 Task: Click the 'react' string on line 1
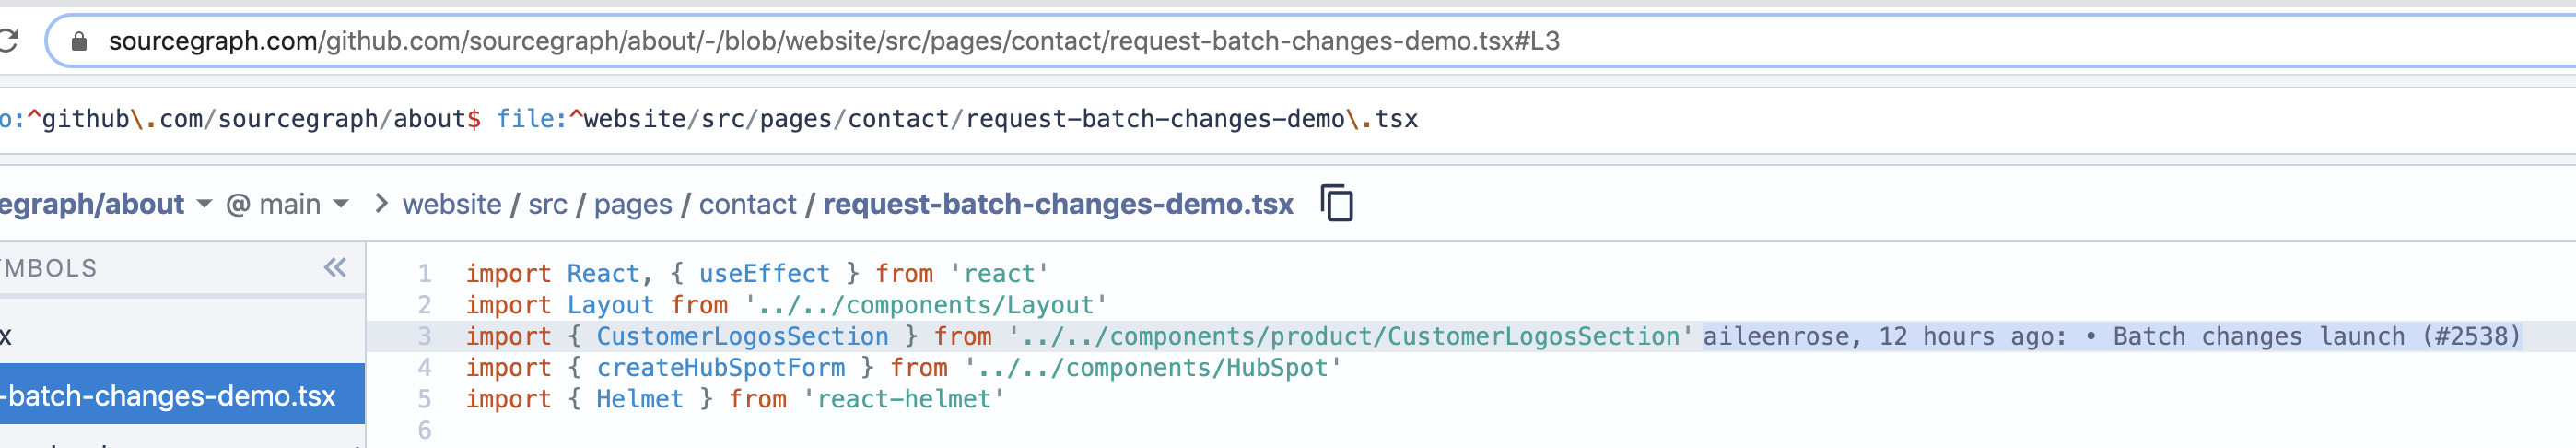[x=999, y=273]
